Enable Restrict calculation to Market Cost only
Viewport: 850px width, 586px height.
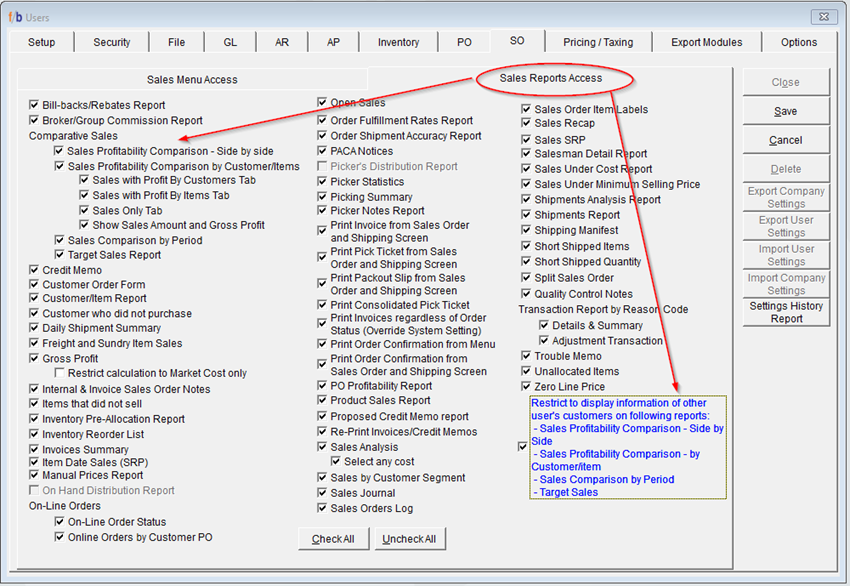[60, 373]
